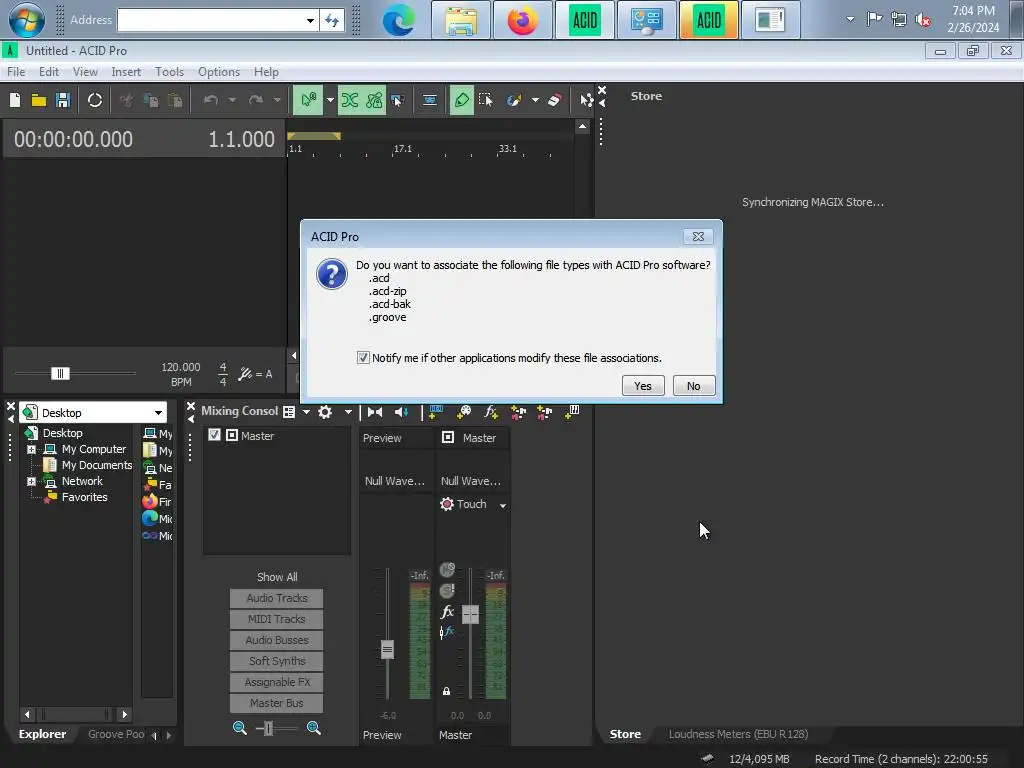Viewport: 1024px width, 768px height.
Task: Expand the My Computer tree node
Action: (31, 449)
